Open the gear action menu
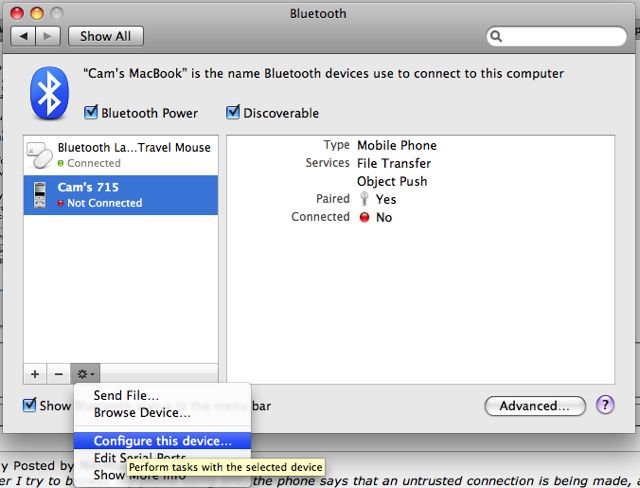 tap(85, 374)
